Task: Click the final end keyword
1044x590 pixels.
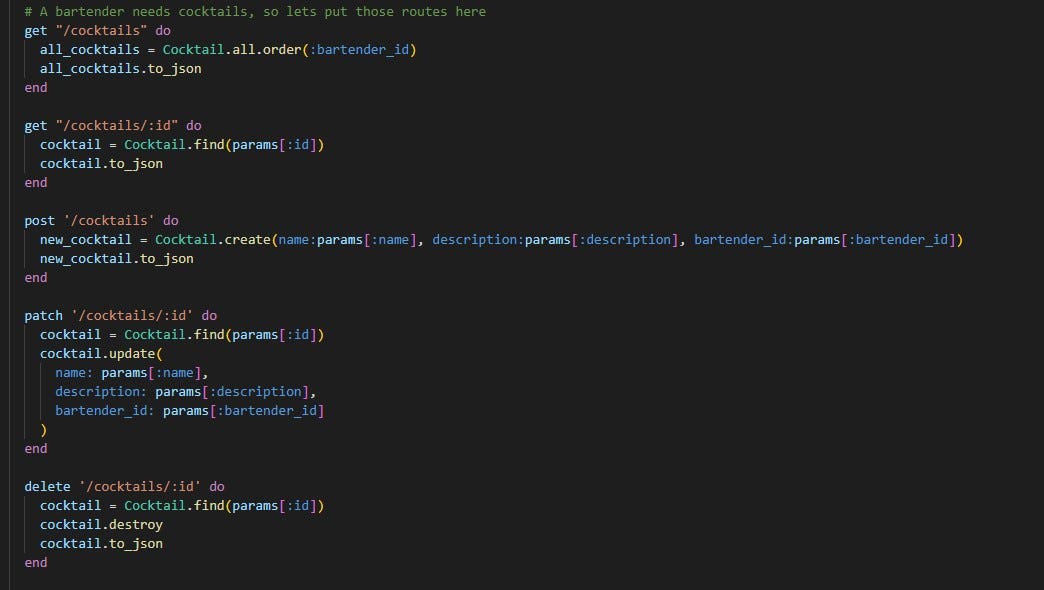Action: [x=35, y=562]
